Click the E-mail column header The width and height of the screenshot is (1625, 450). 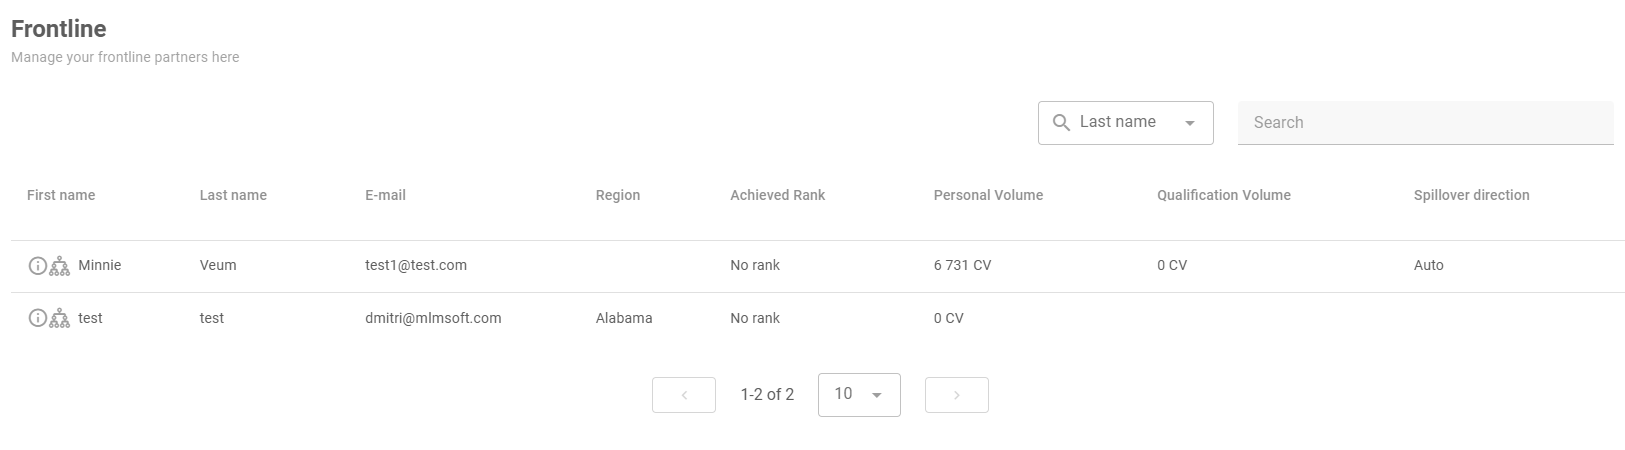click(x=385, y=196)
